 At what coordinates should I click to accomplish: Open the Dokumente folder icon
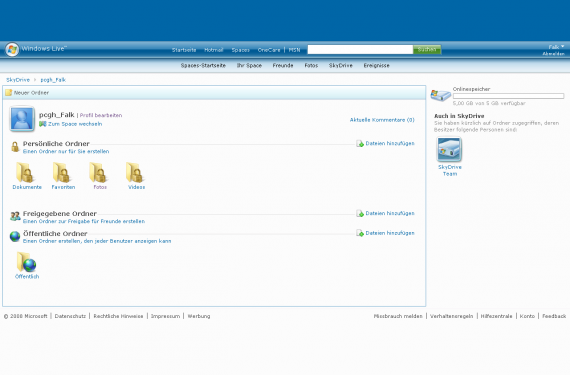pyautogui.click(x=25, y=172)
